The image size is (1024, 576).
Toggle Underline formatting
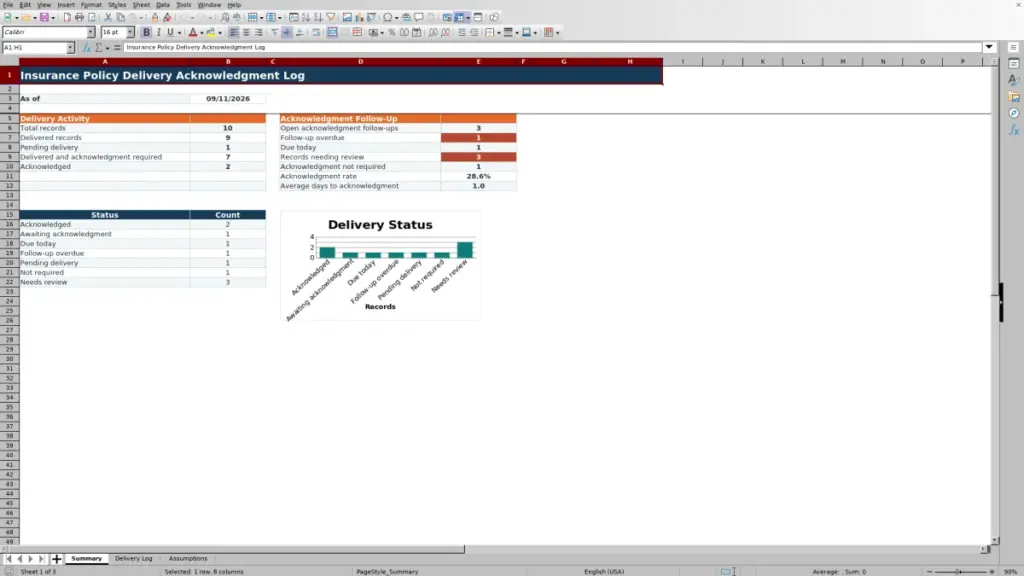[170, 33]
